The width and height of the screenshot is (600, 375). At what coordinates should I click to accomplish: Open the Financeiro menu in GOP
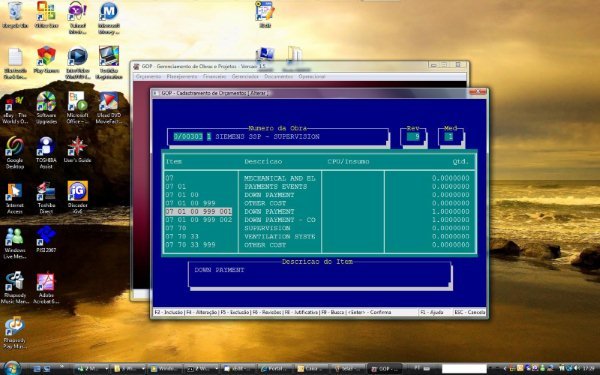click(214, 77)
